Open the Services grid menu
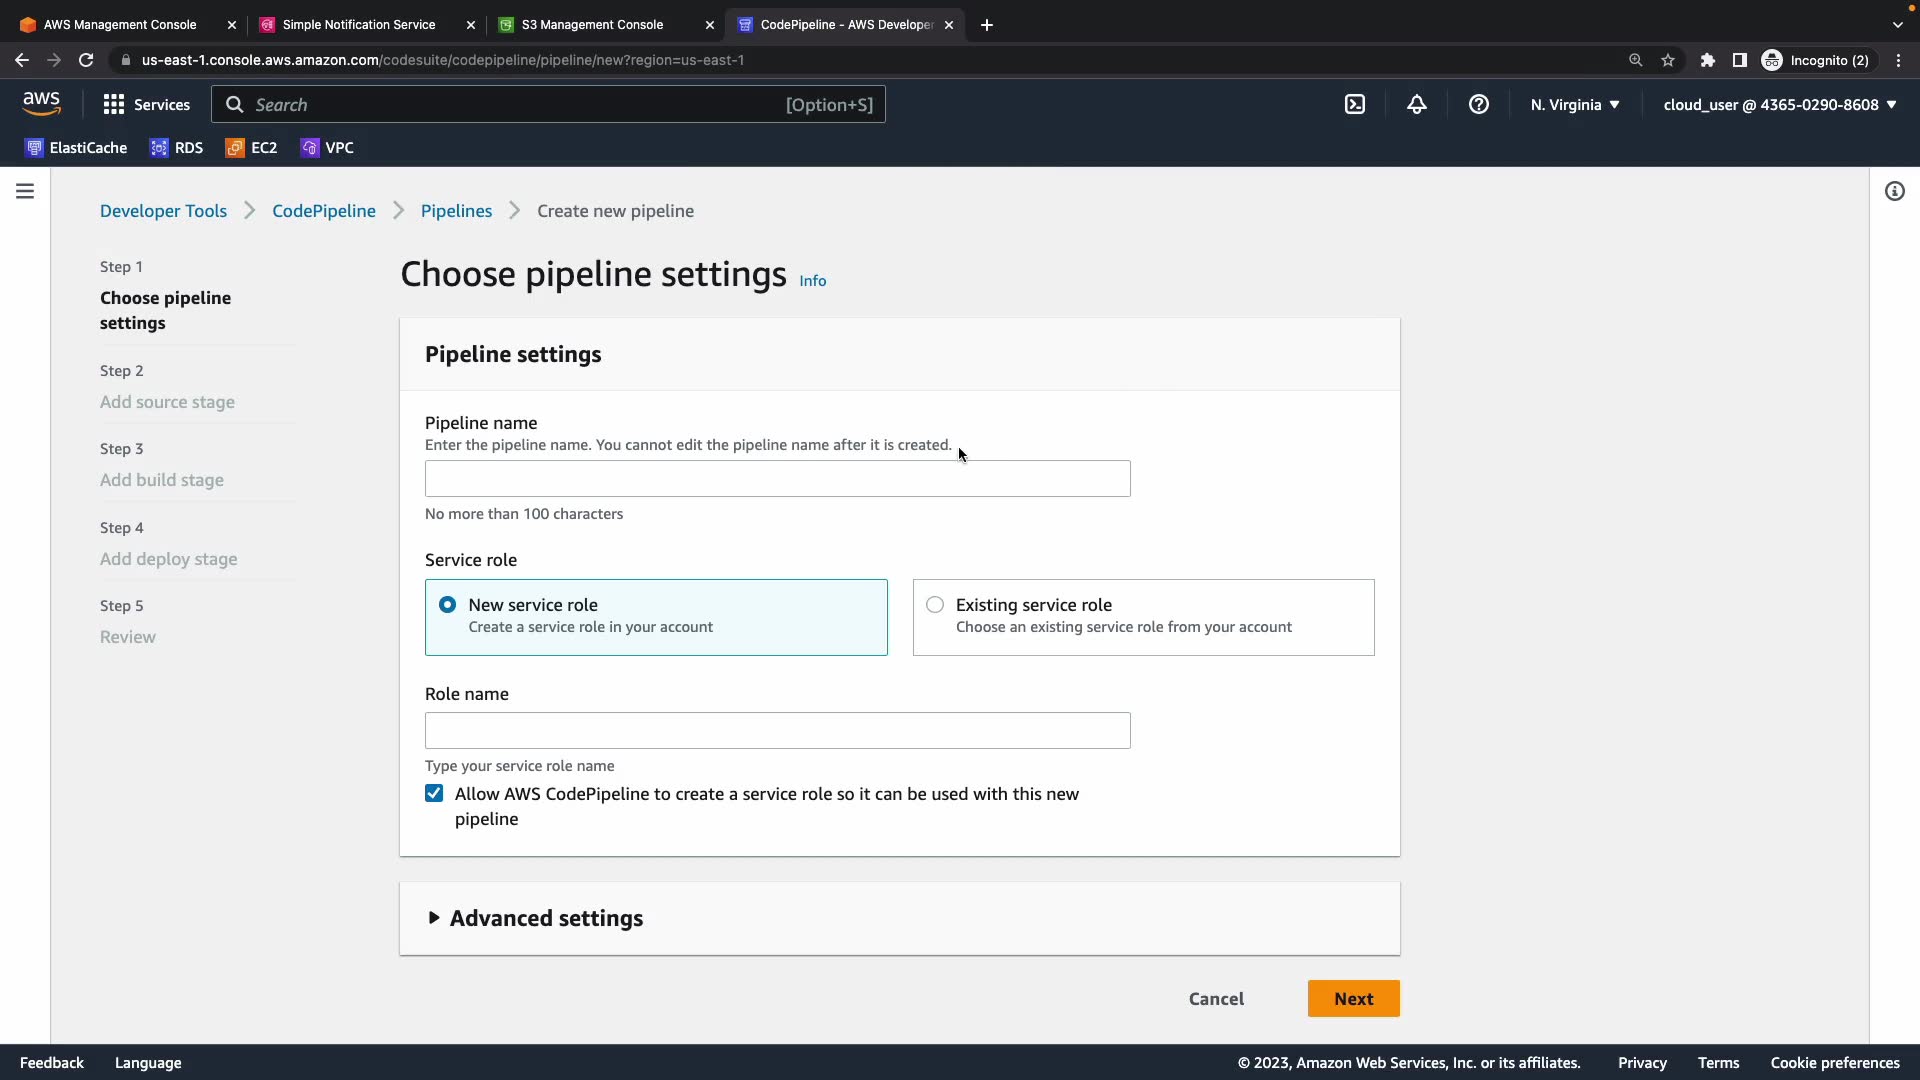This screenshot has height=1080, width=1920. [x=146, y=104]
